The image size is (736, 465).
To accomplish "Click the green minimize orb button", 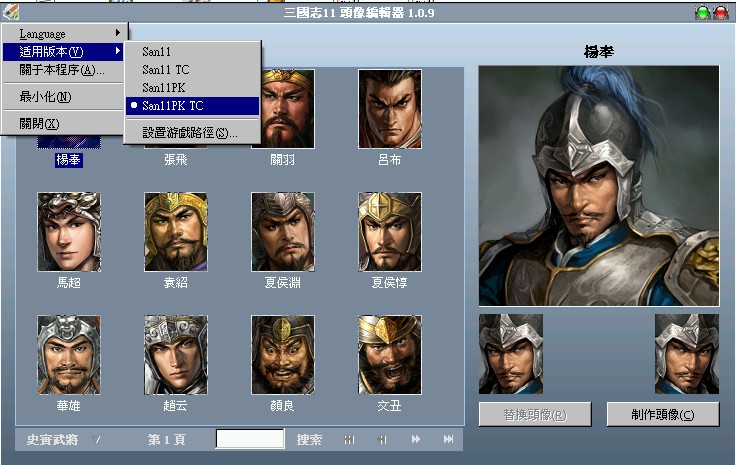I will pyautogui.click(x=703, y=13).
